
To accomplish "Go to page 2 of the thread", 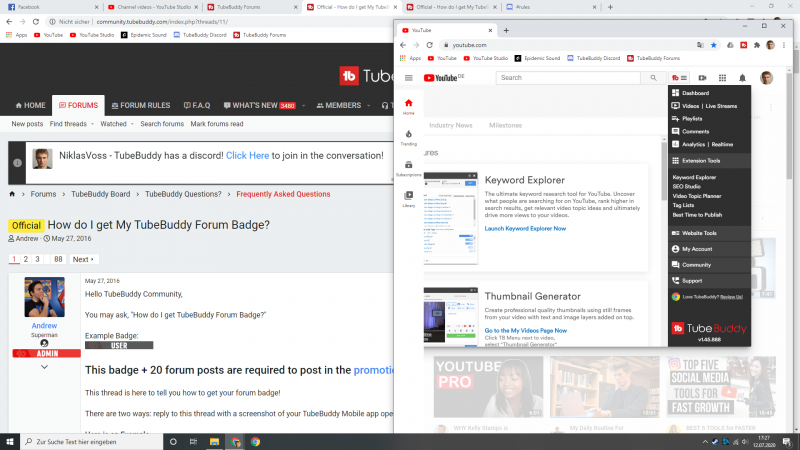I will tap(25, 259).
